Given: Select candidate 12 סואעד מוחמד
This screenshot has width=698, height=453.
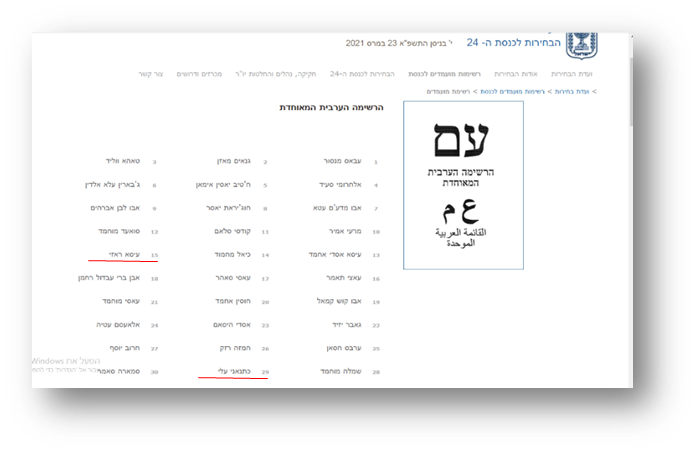Looking at the screenshot, I should click(119, 231).
